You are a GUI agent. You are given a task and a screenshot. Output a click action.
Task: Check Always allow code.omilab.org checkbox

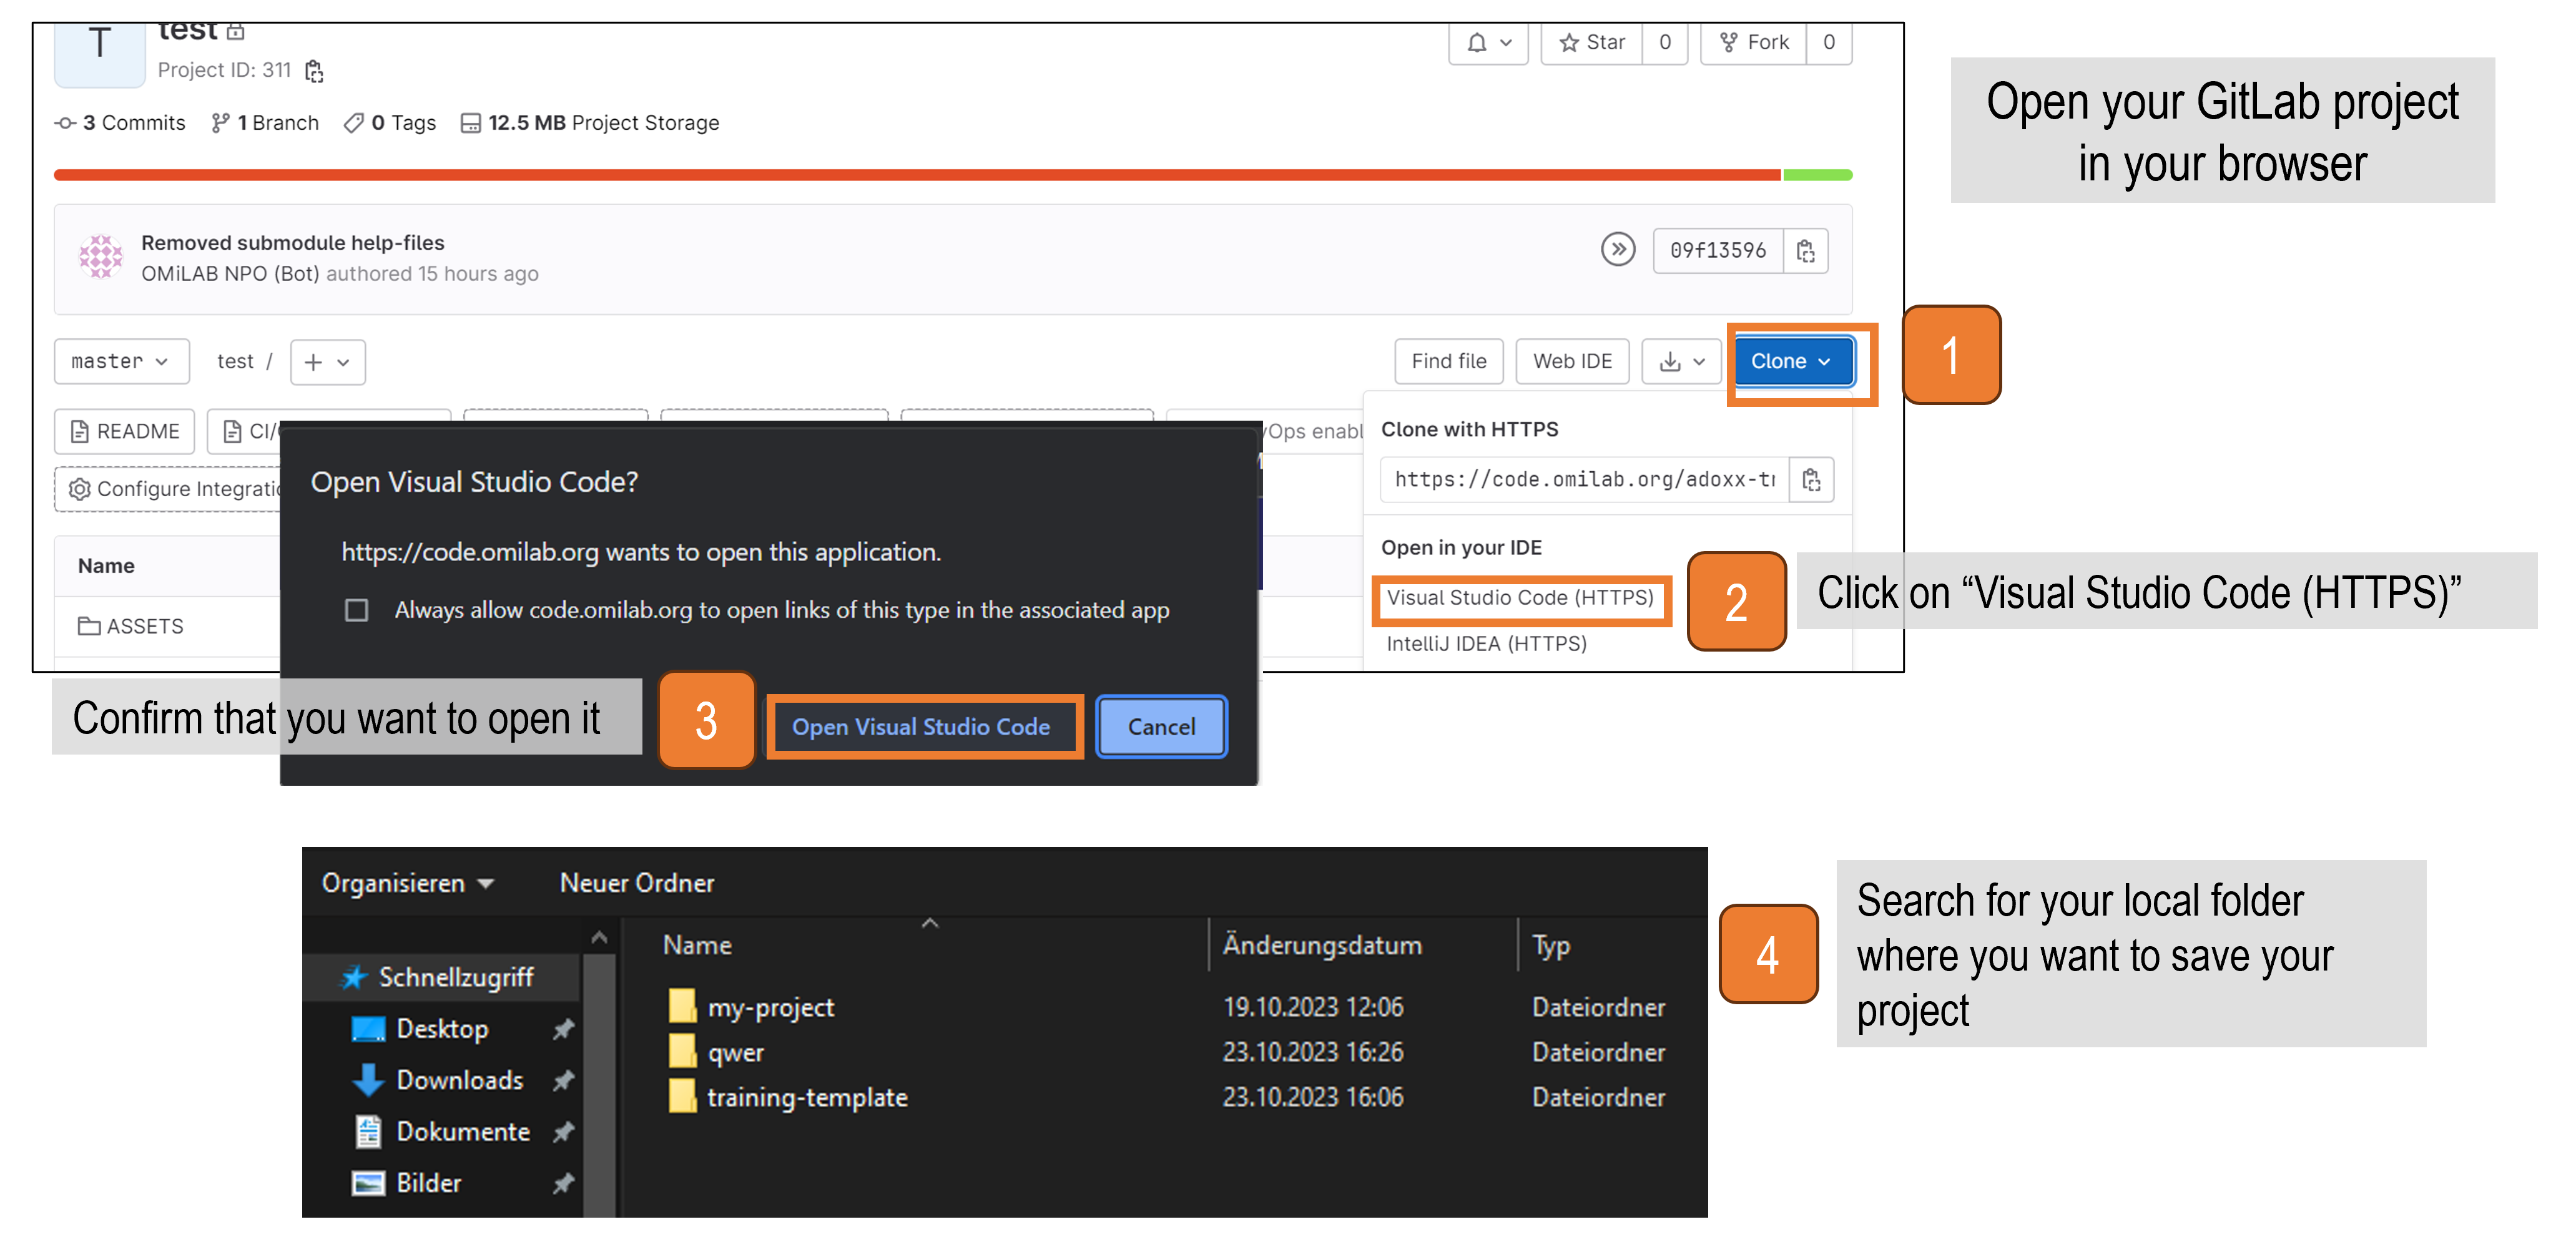pyautogui.click(x=356, y=610)
